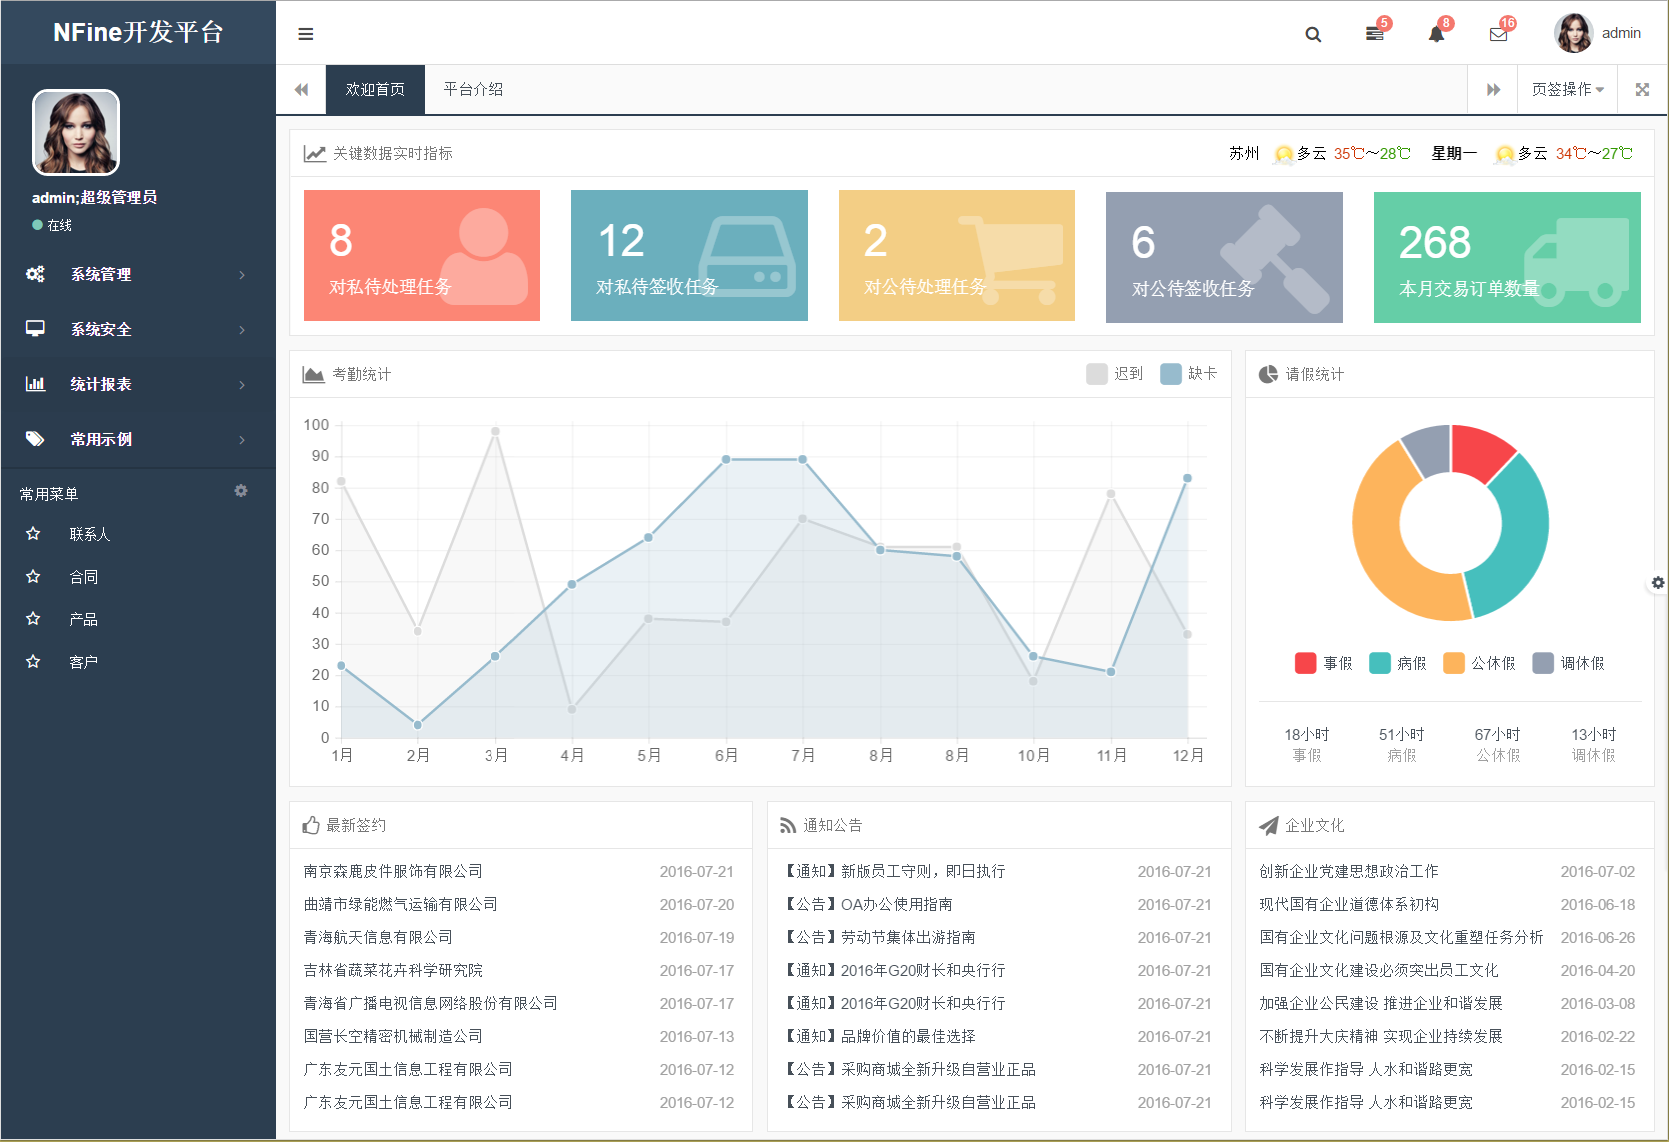Open messages via the envelope icon with badge 16
This screenshot has width=1669, height=1142.
1497,34
